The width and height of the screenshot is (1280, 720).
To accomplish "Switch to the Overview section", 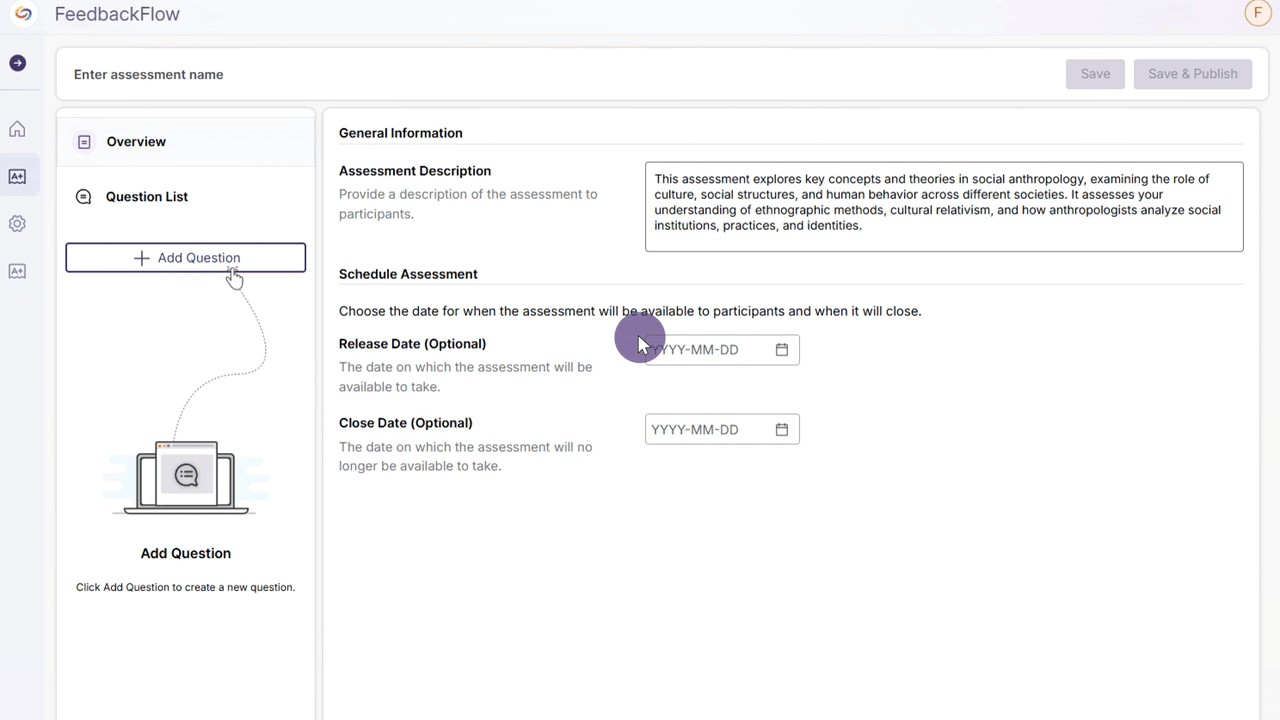I will click(136, 142).
